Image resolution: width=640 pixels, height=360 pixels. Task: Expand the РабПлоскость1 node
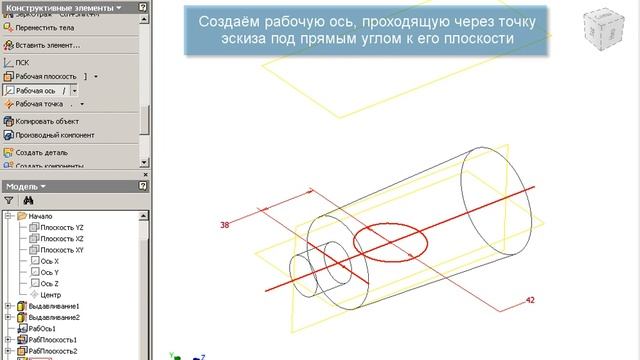pos(8,340)
